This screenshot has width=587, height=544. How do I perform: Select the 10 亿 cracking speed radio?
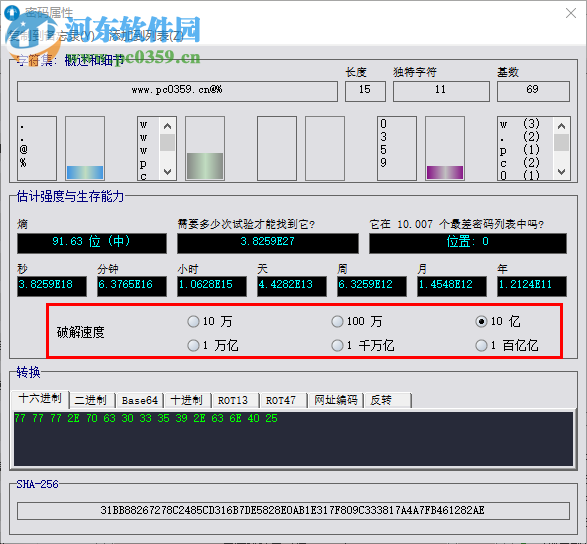481,321
